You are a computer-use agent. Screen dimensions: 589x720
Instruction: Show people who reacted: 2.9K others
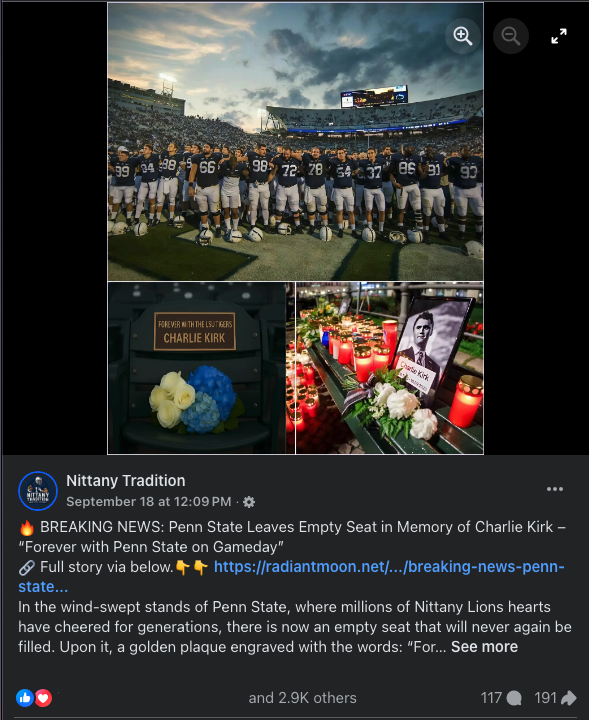[303, 698]
